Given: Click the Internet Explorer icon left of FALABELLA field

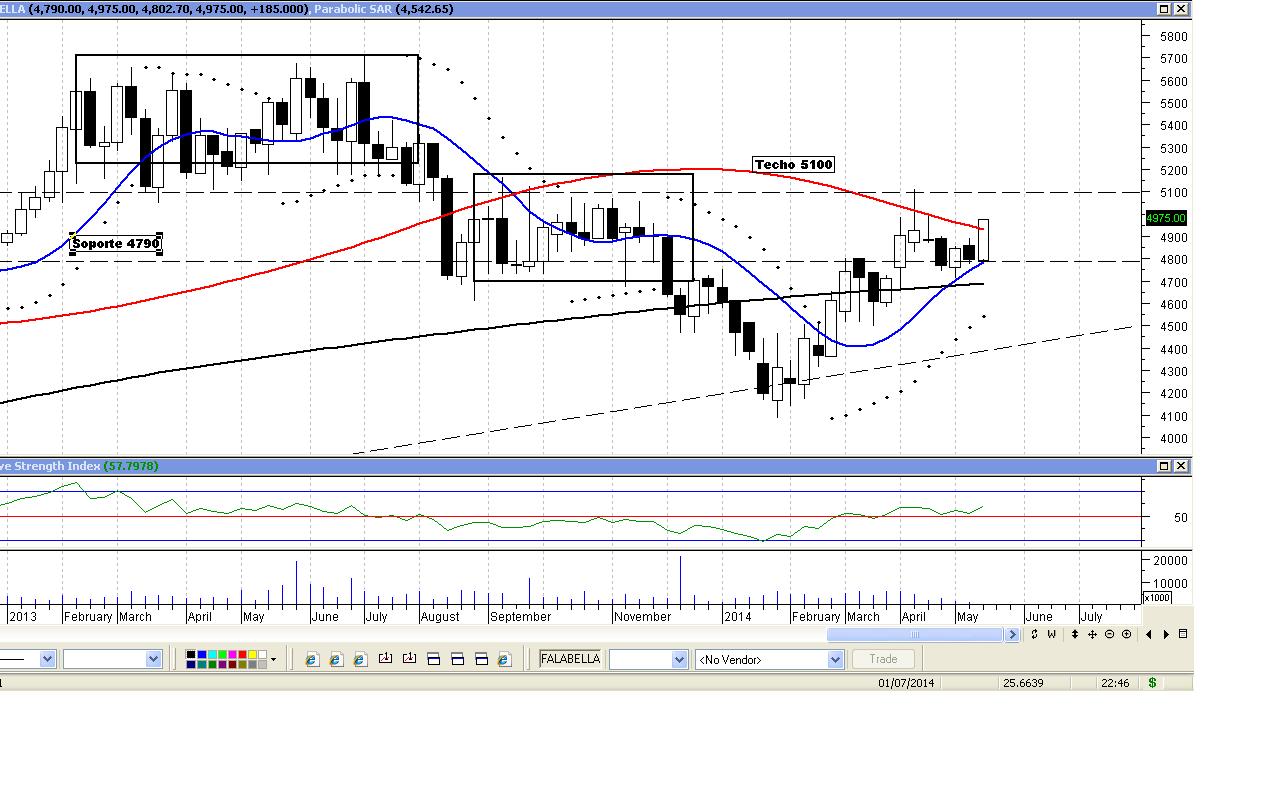Looking at the screenshot, I should (x=504, y=659).
